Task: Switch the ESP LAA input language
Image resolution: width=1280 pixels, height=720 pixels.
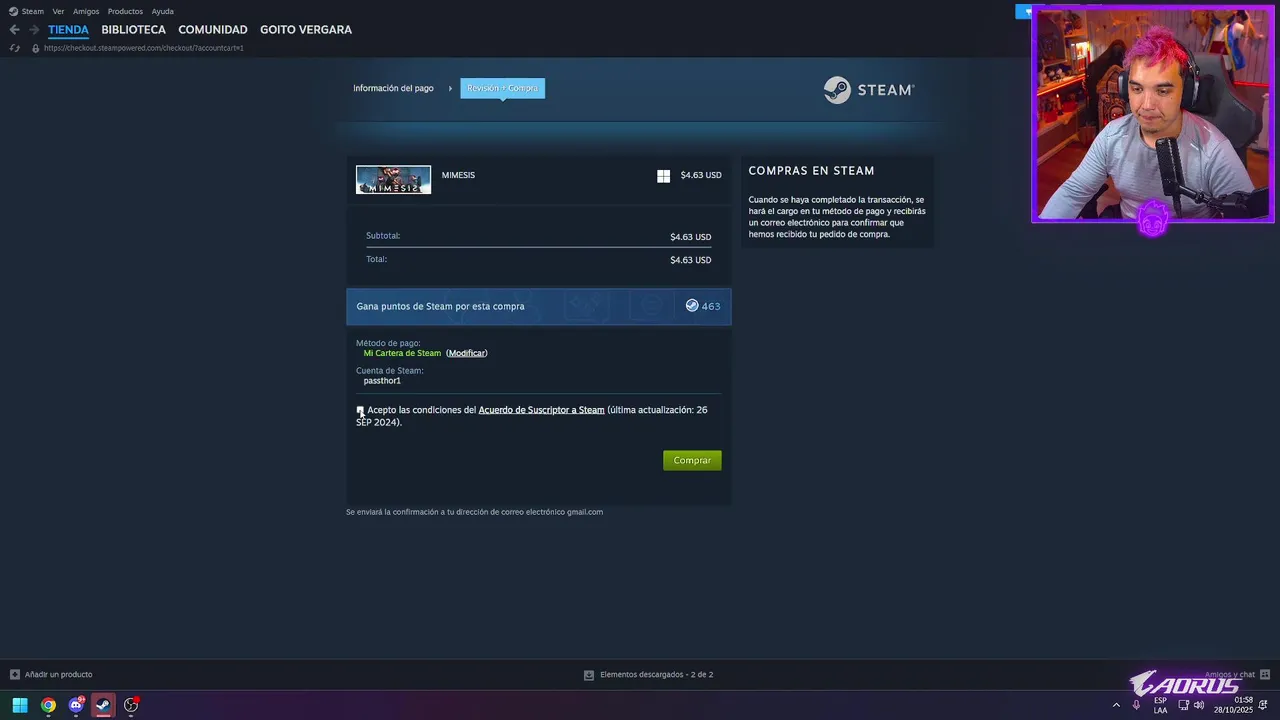Action: (x=1160, y=705)
